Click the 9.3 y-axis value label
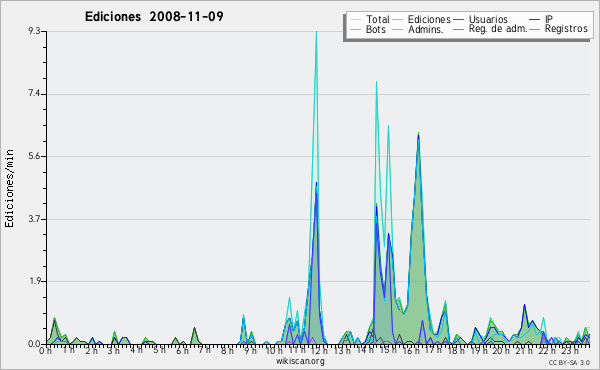600x370 pixels. pyautogui.click(x=34, y=31)
